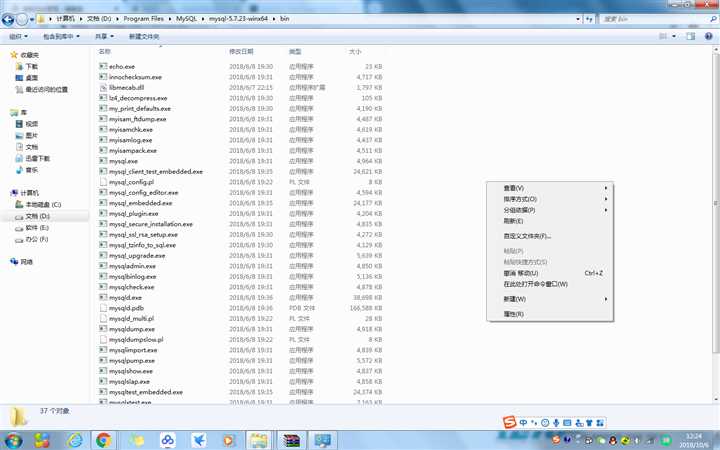Open the Help question mark icon

(709, 36)
